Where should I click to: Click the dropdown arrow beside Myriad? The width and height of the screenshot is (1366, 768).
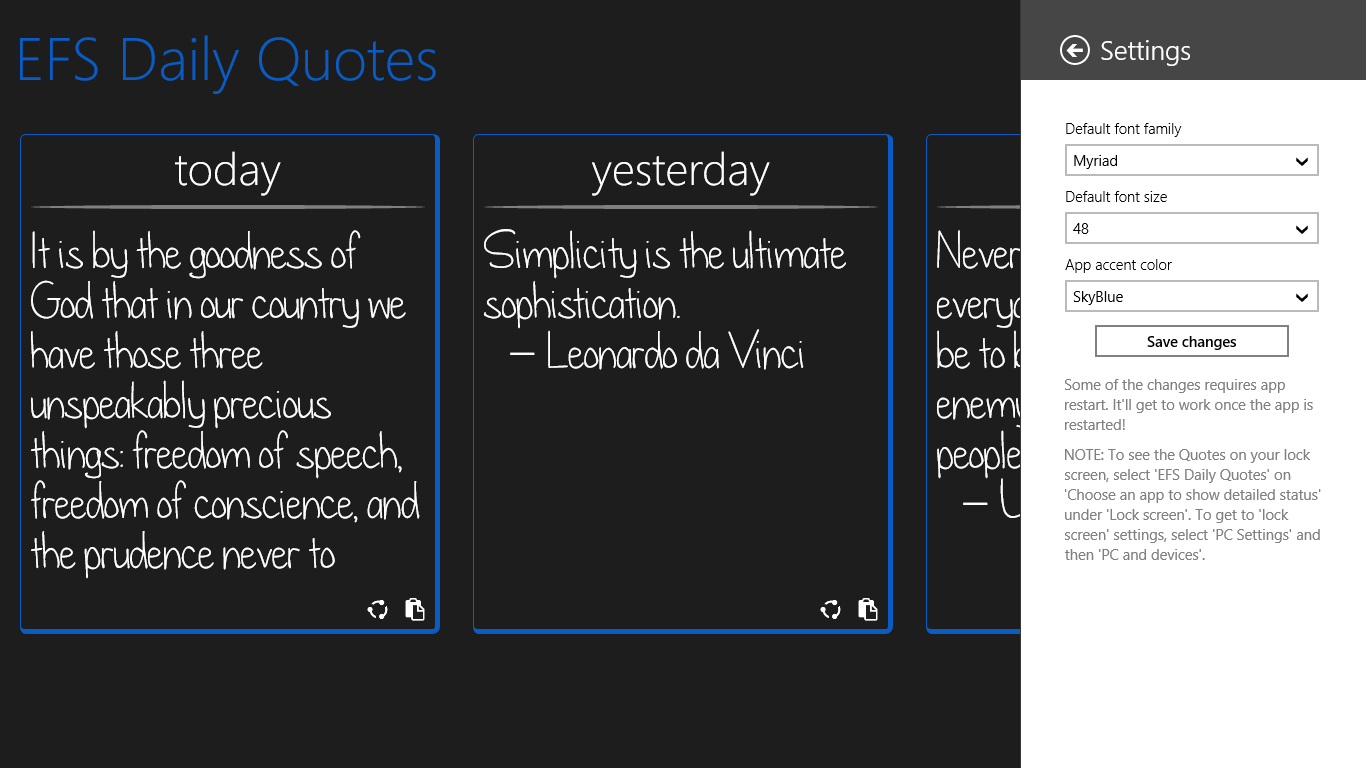(x=1302, y=161)
